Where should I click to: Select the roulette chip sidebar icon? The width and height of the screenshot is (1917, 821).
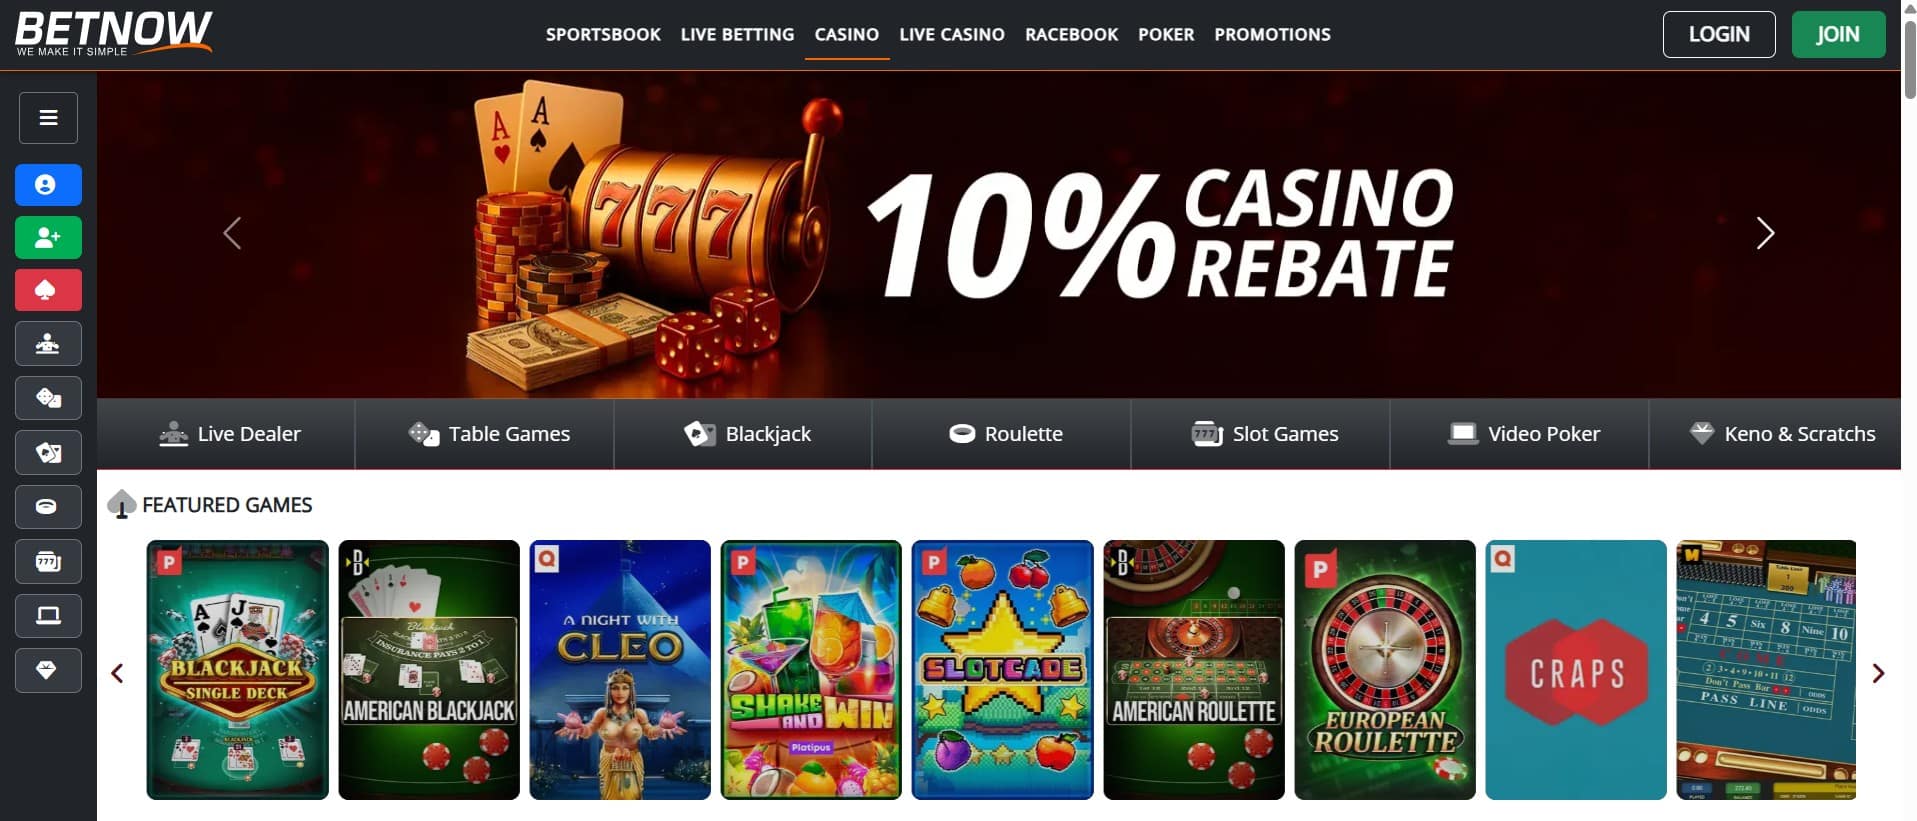click(48, 507)
